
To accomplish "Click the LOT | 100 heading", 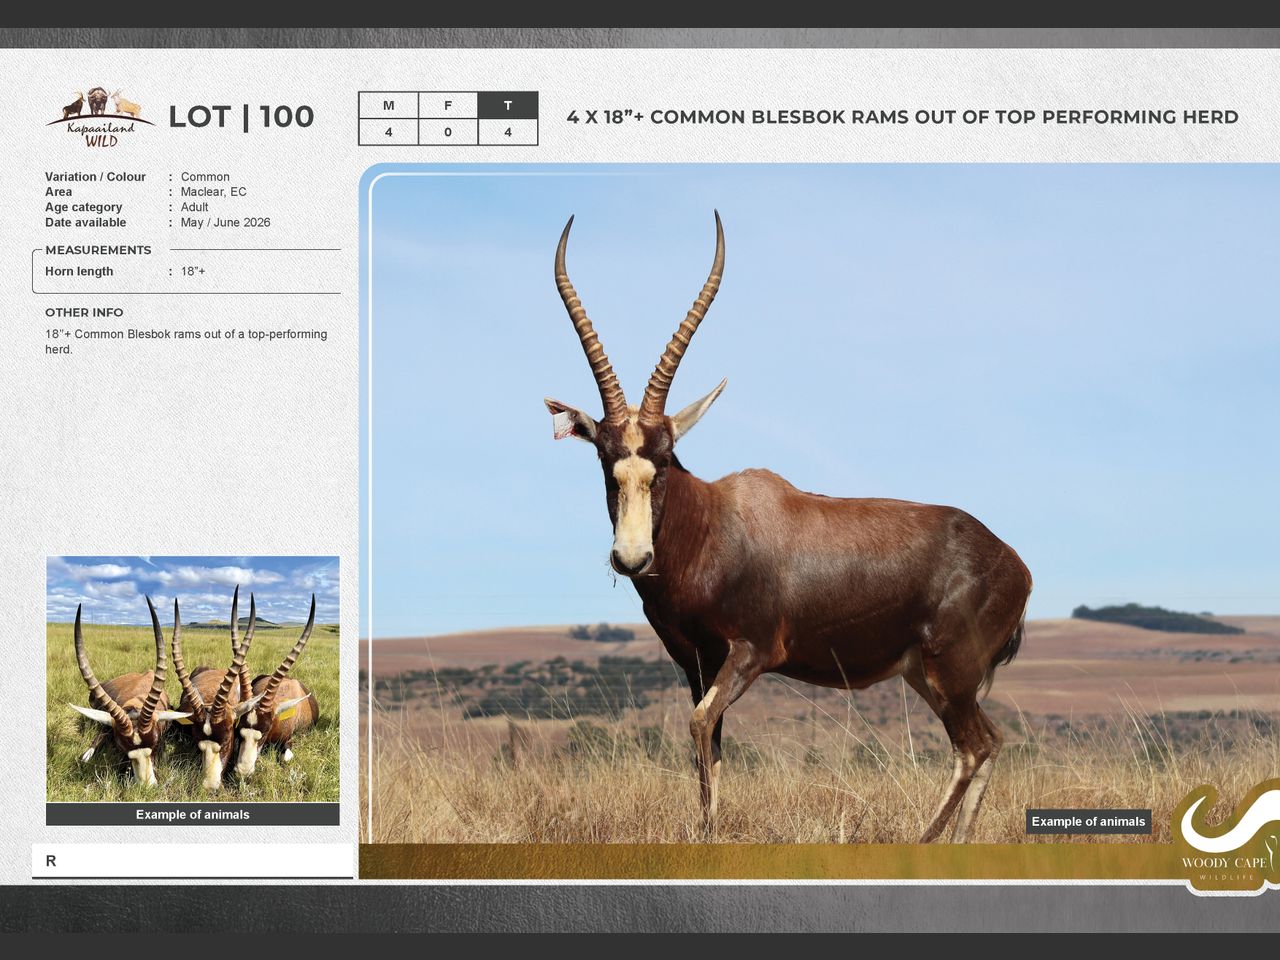I will (241, 117).
